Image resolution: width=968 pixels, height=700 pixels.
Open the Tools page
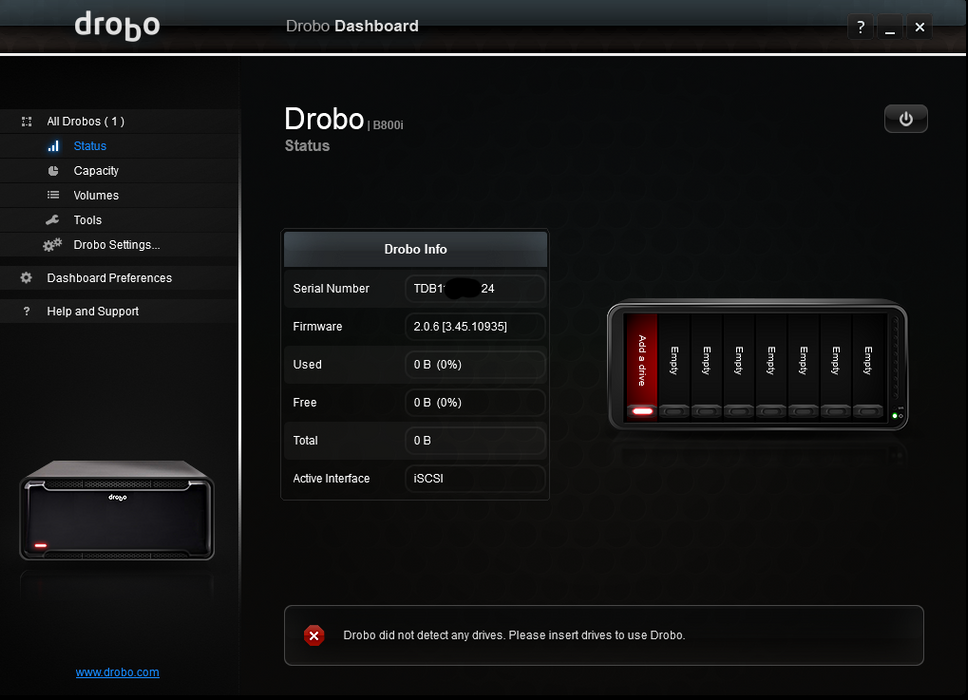(x=120, y=220)
